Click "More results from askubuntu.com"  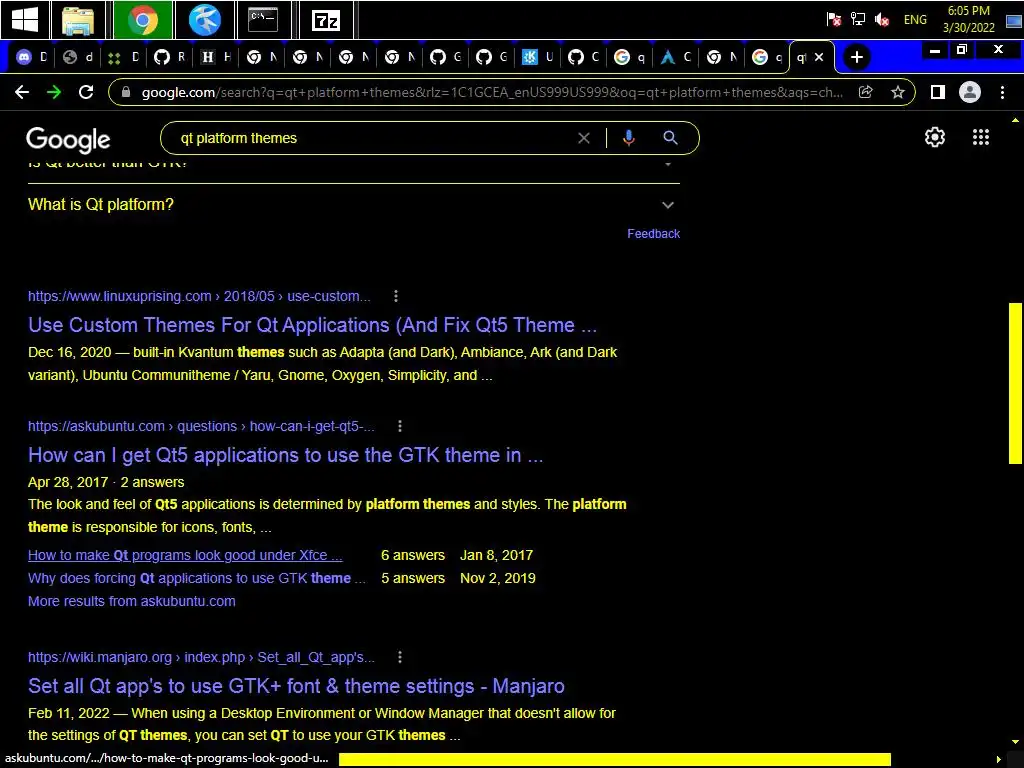(131, 601)
